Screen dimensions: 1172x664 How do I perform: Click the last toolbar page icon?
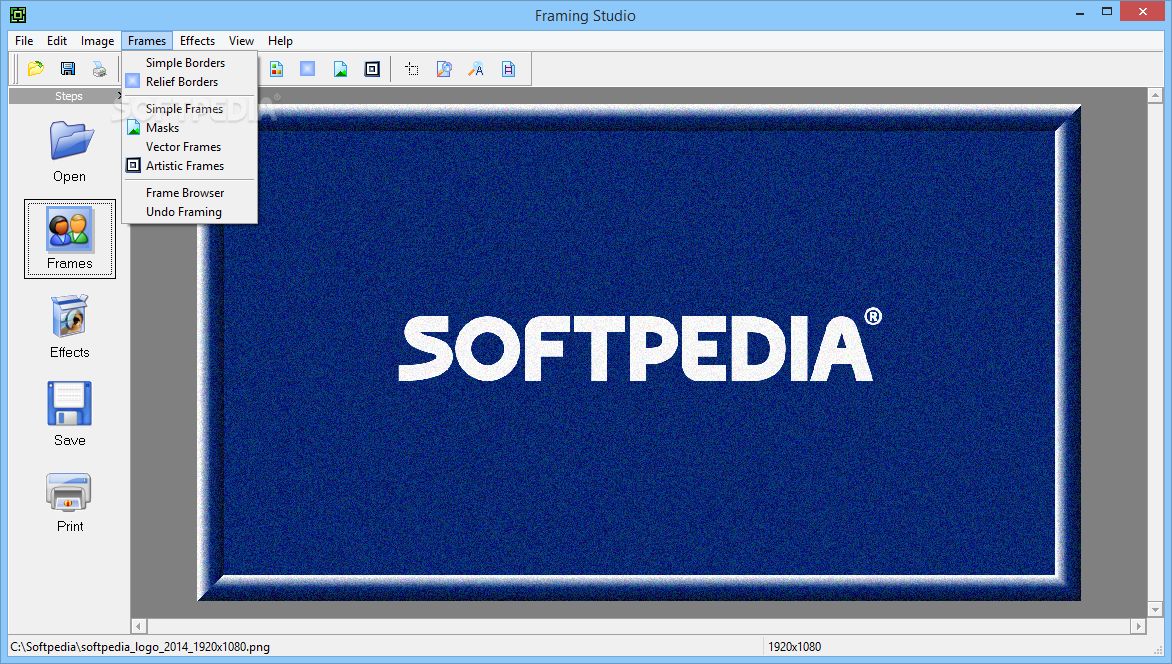pyautogui.click(x=508, y=69)
